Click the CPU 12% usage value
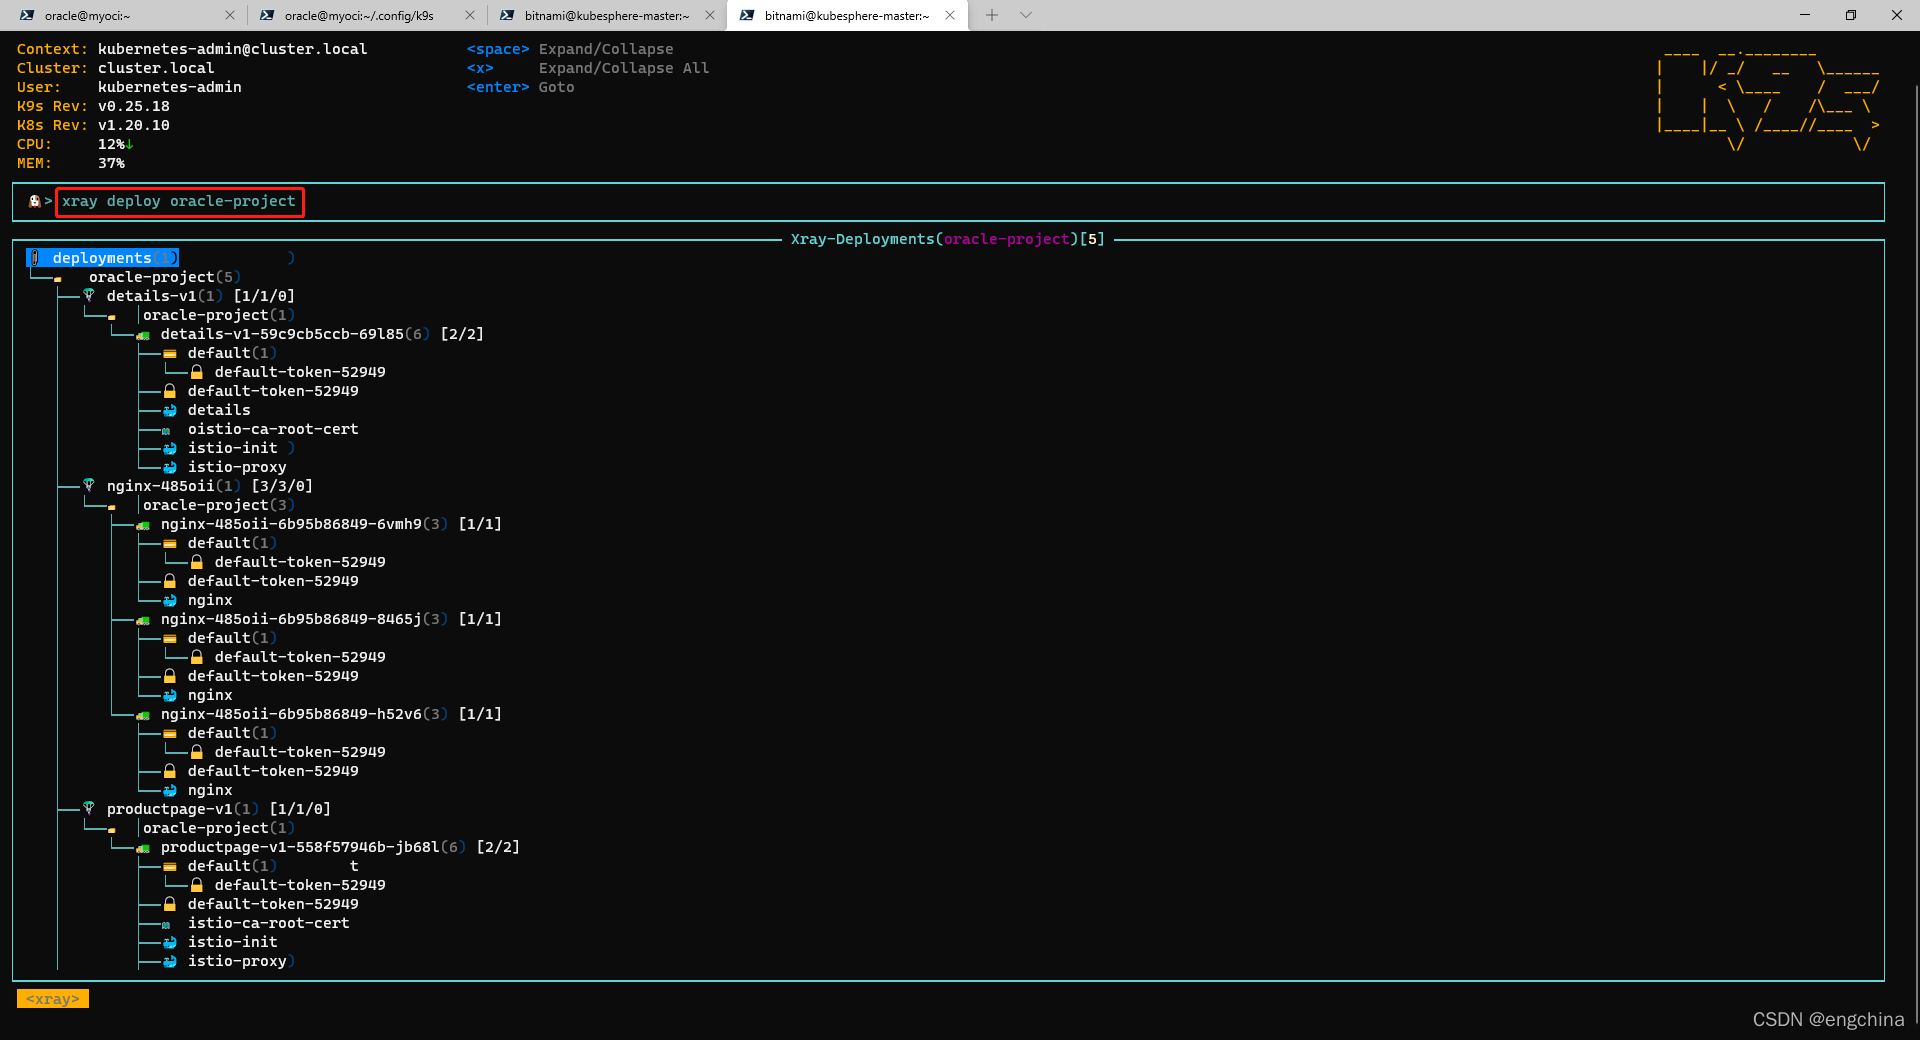This screenshot has height=1040, width=1920. point(115,144)
